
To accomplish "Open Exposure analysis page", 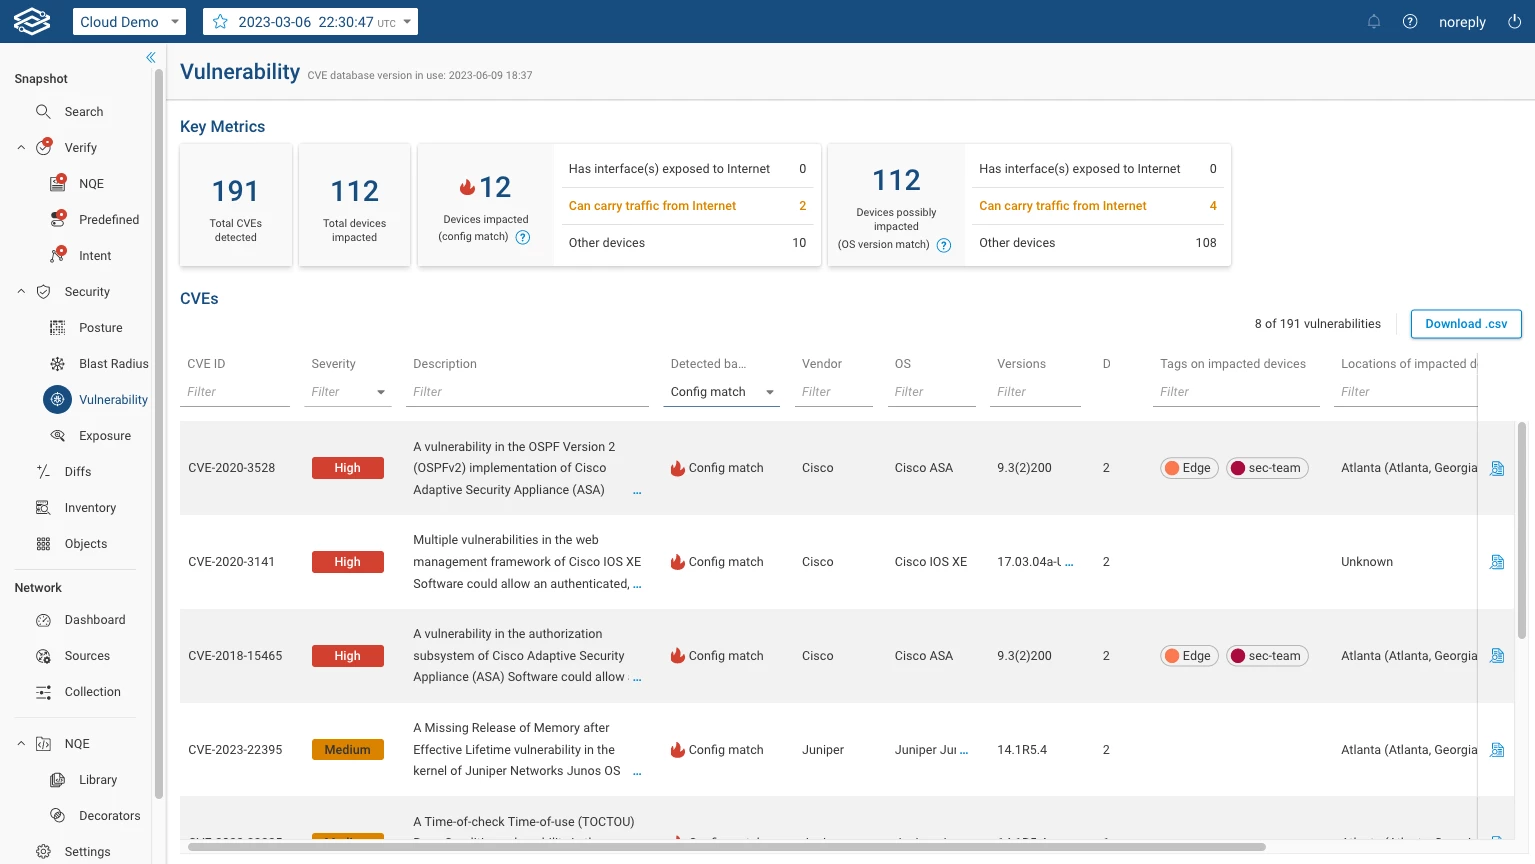I will click(x=105, y=436).
